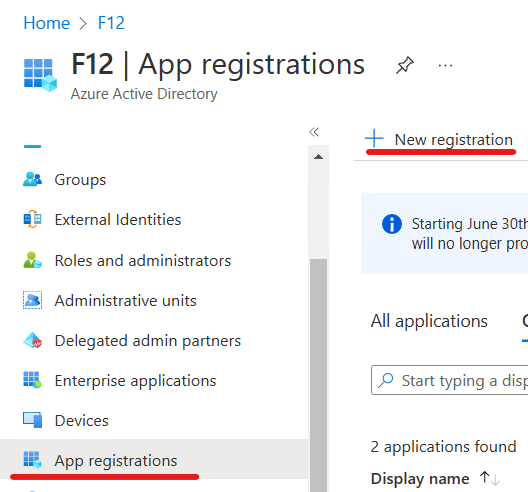Click the App registrations sidebar icon
Screen dimensions: 528x492
(x=32, y=460)
